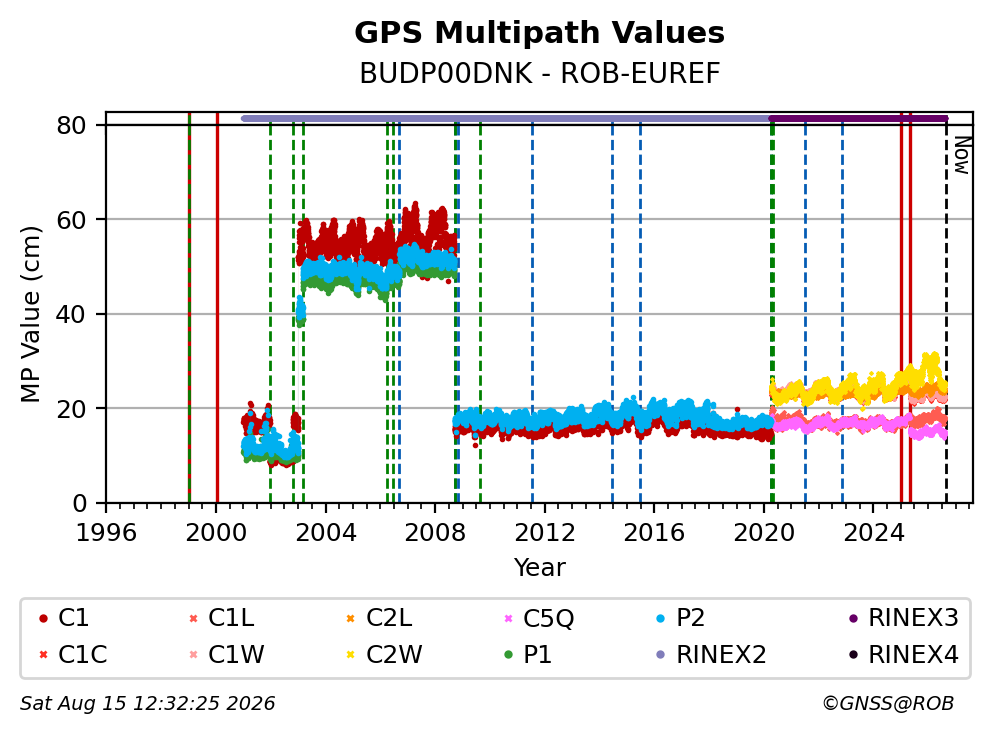Screen dimensions: 992x734
Task: Select the C2L orange legend marker
Action: pos(350,618)
